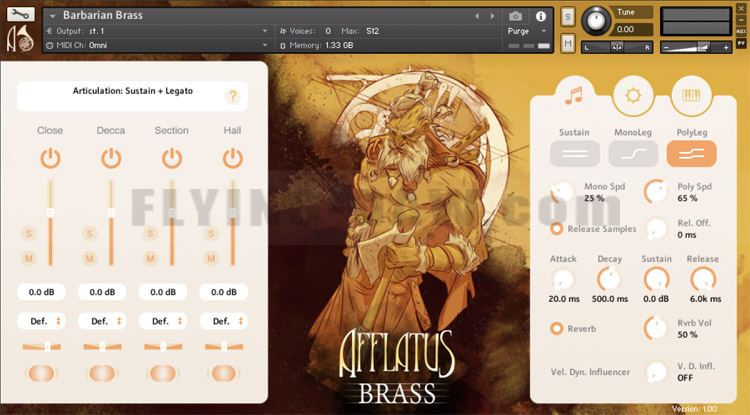Open Hall mic Def. output dropdown
750x415 pixels.
[224, 321]
